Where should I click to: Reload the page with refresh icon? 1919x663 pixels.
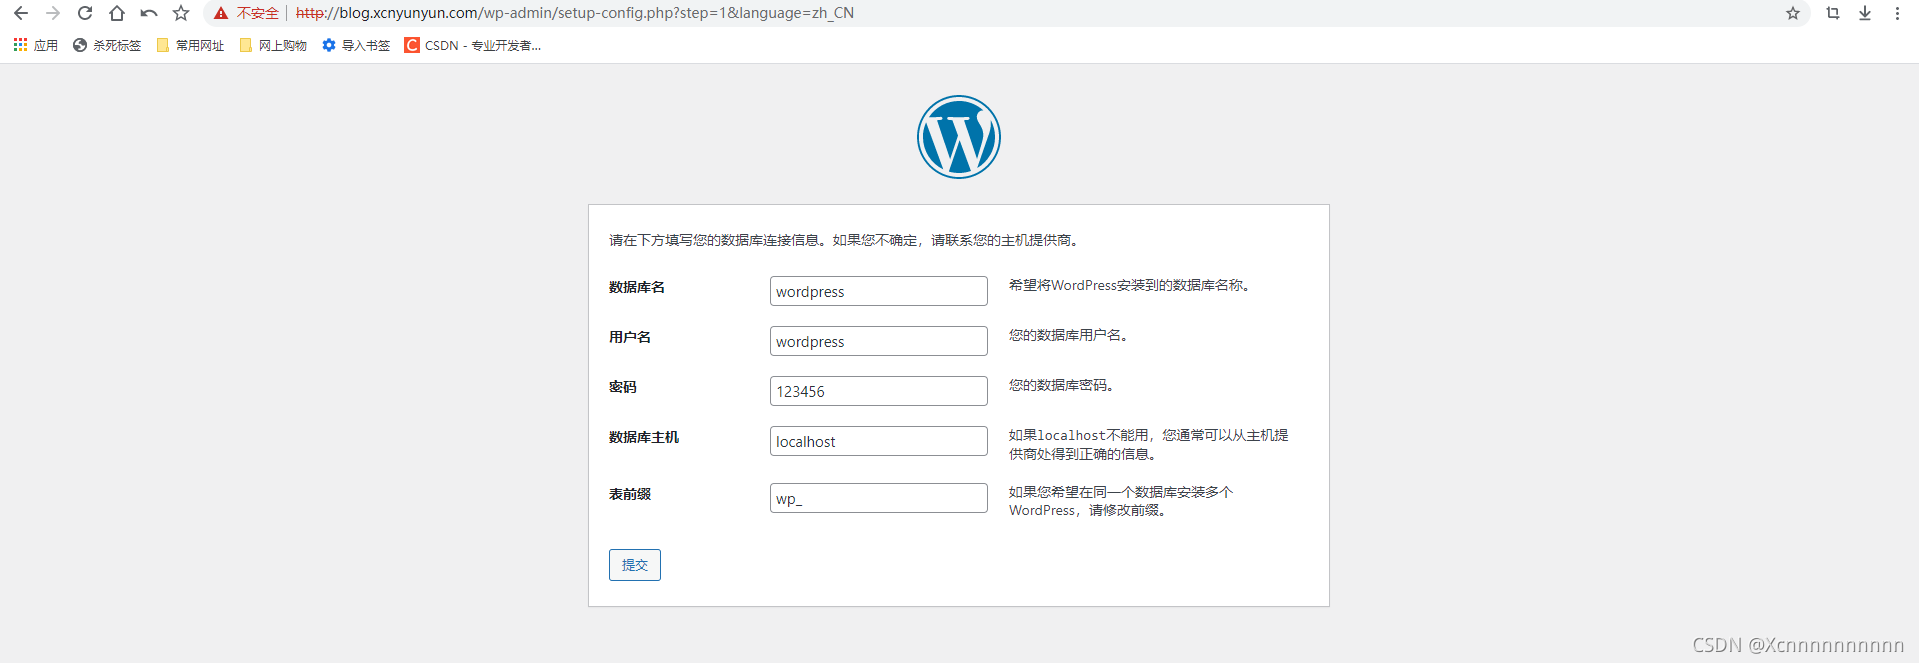85,13
